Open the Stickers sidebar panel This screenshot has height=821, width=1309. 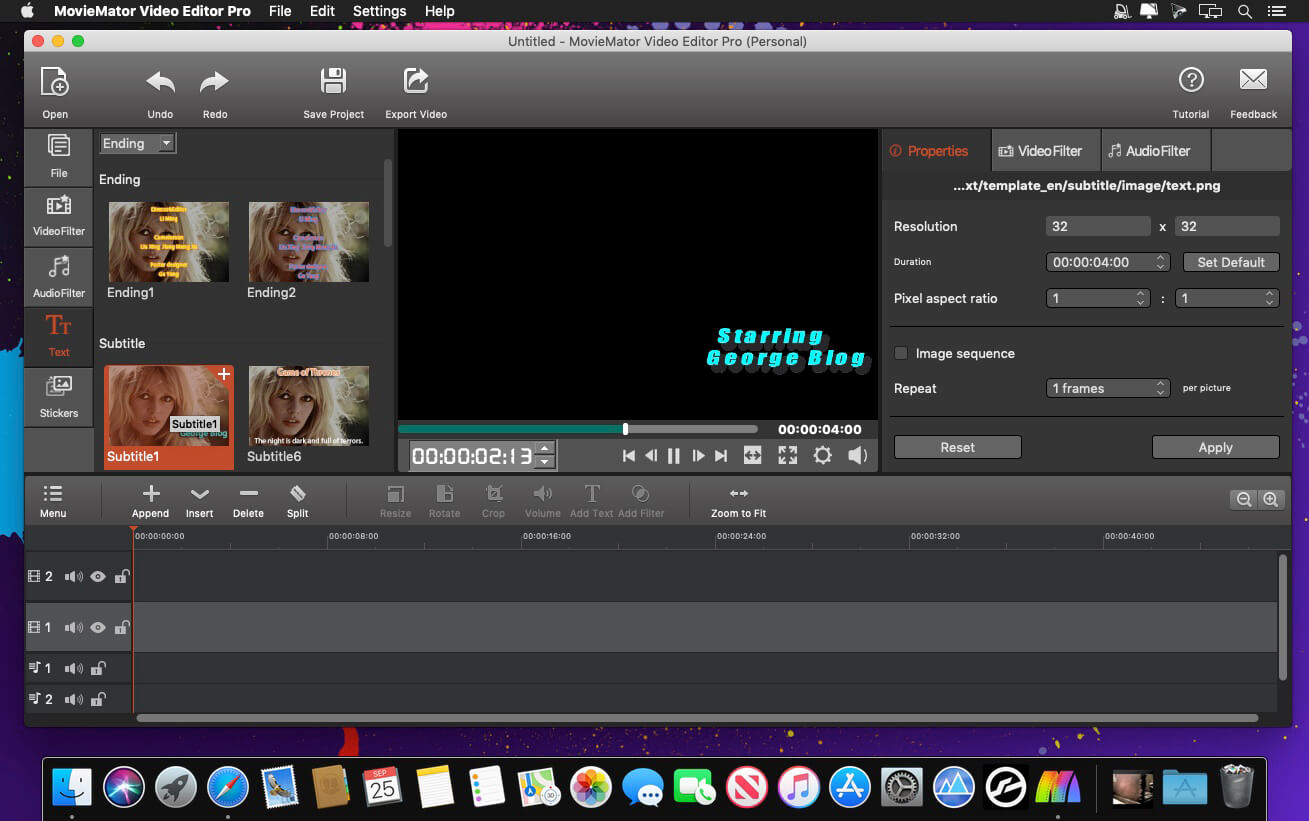tap(59, 396)
